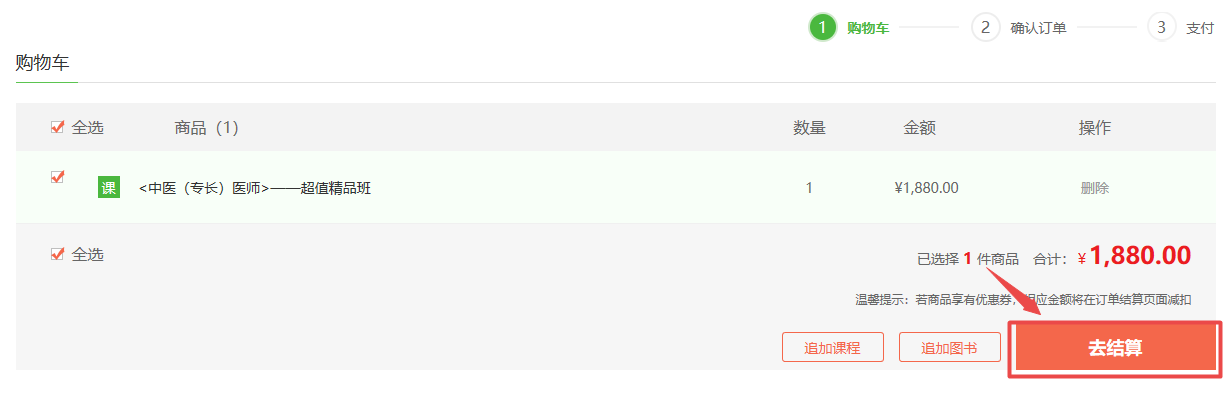Image resolution: width=1224 pixels, height=393 pixels.
Task: Click the 追加图书 button
Action: pyautogui.click(x=949, y=347)
